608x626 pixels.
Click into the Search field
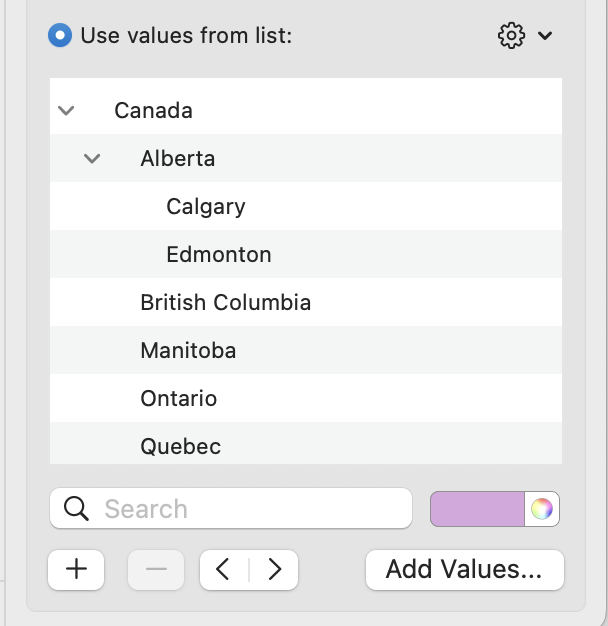[x=250, y=508]
